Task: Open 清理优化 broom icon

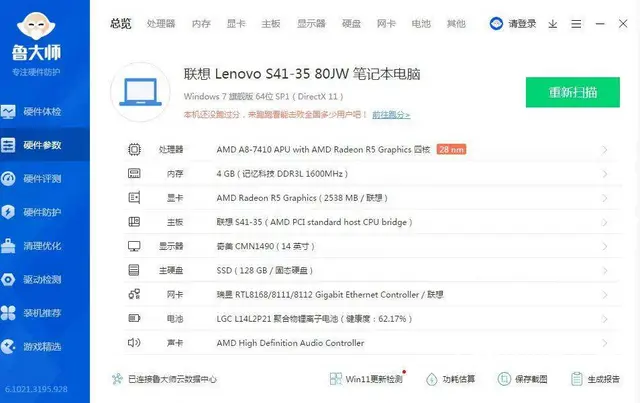Action: tap(8, 245)
